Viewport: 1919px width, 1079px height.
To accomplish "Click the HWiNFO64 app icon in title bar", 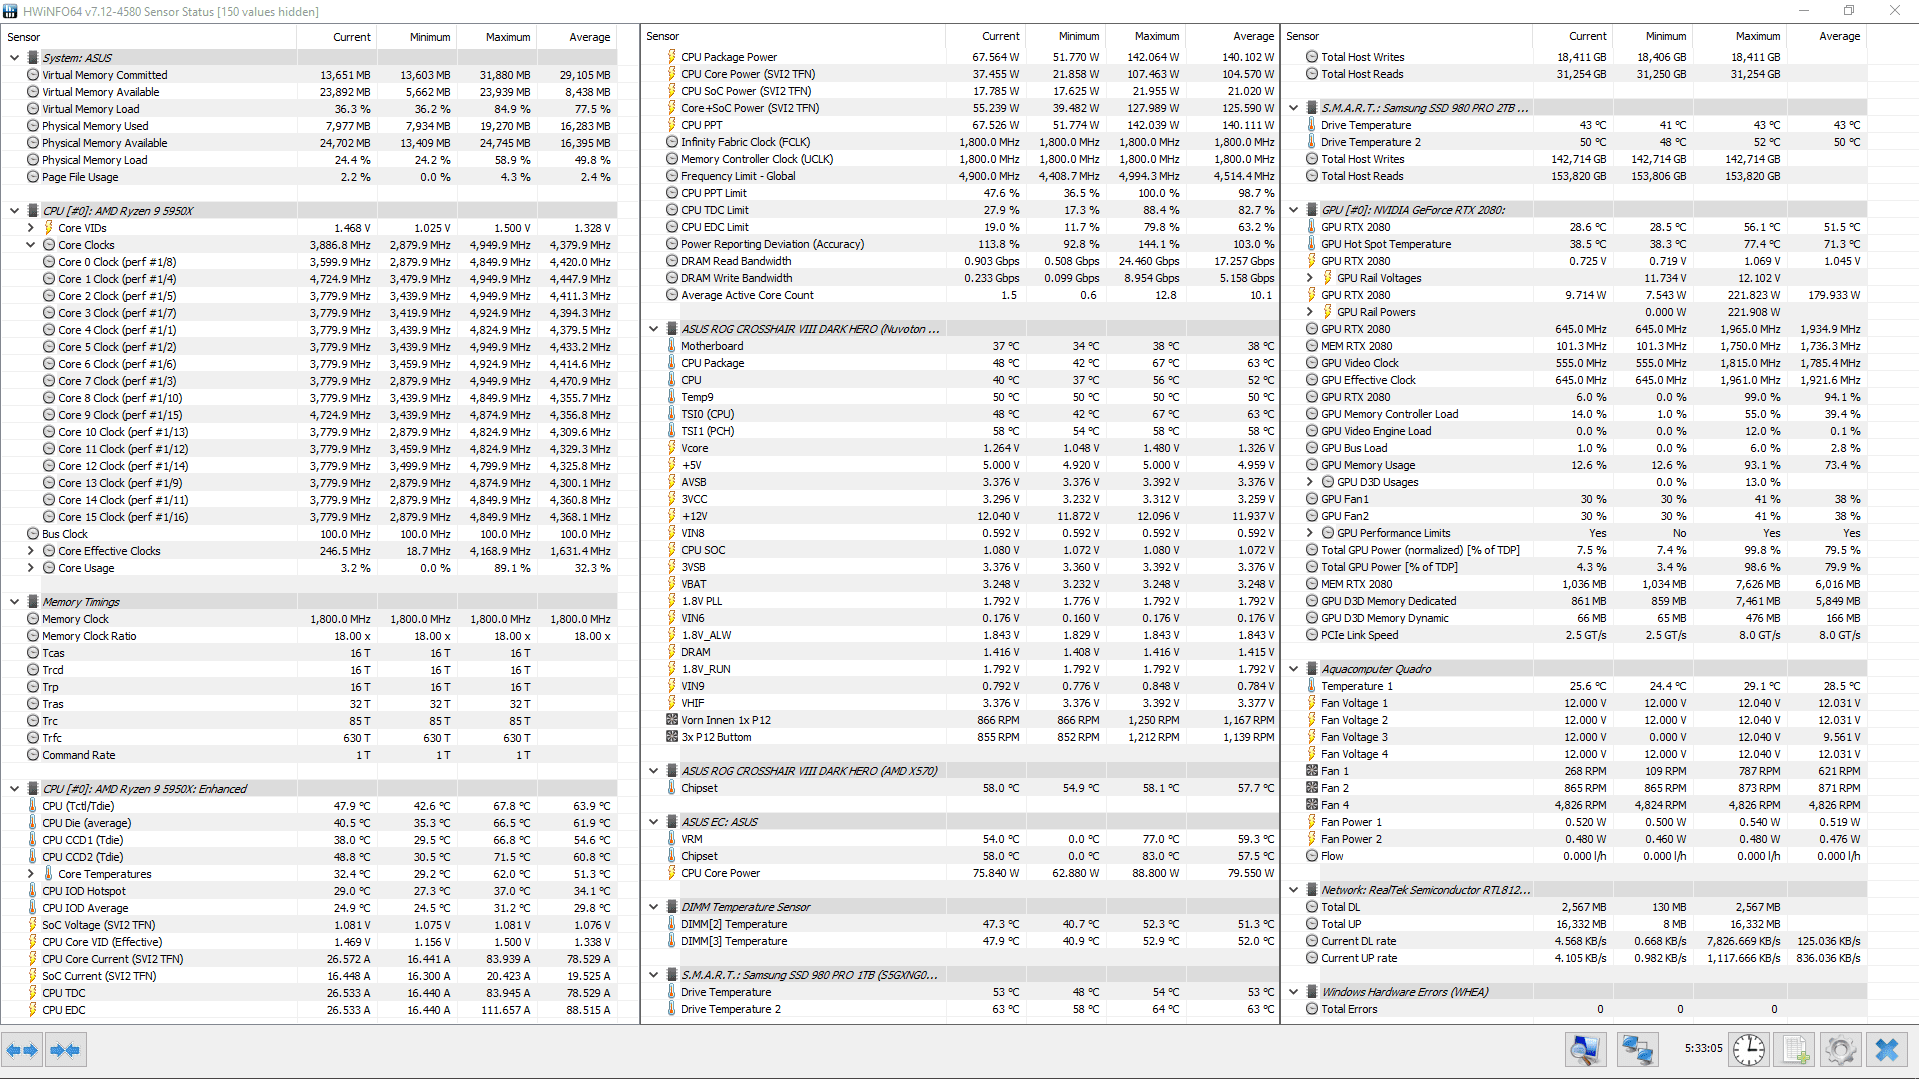I will 11,11.
